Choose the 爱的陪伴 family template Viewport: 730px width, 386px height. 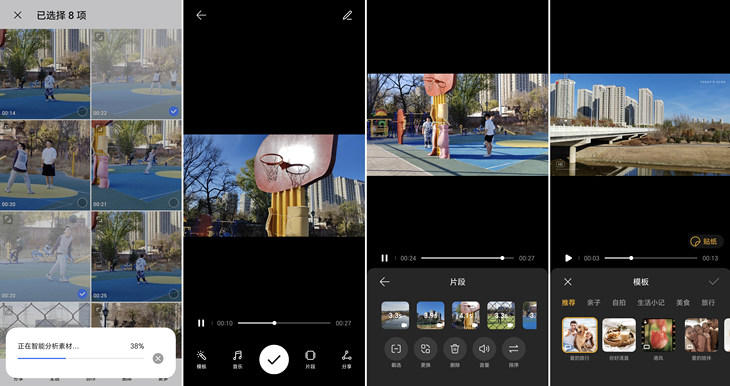click(701, 335)
